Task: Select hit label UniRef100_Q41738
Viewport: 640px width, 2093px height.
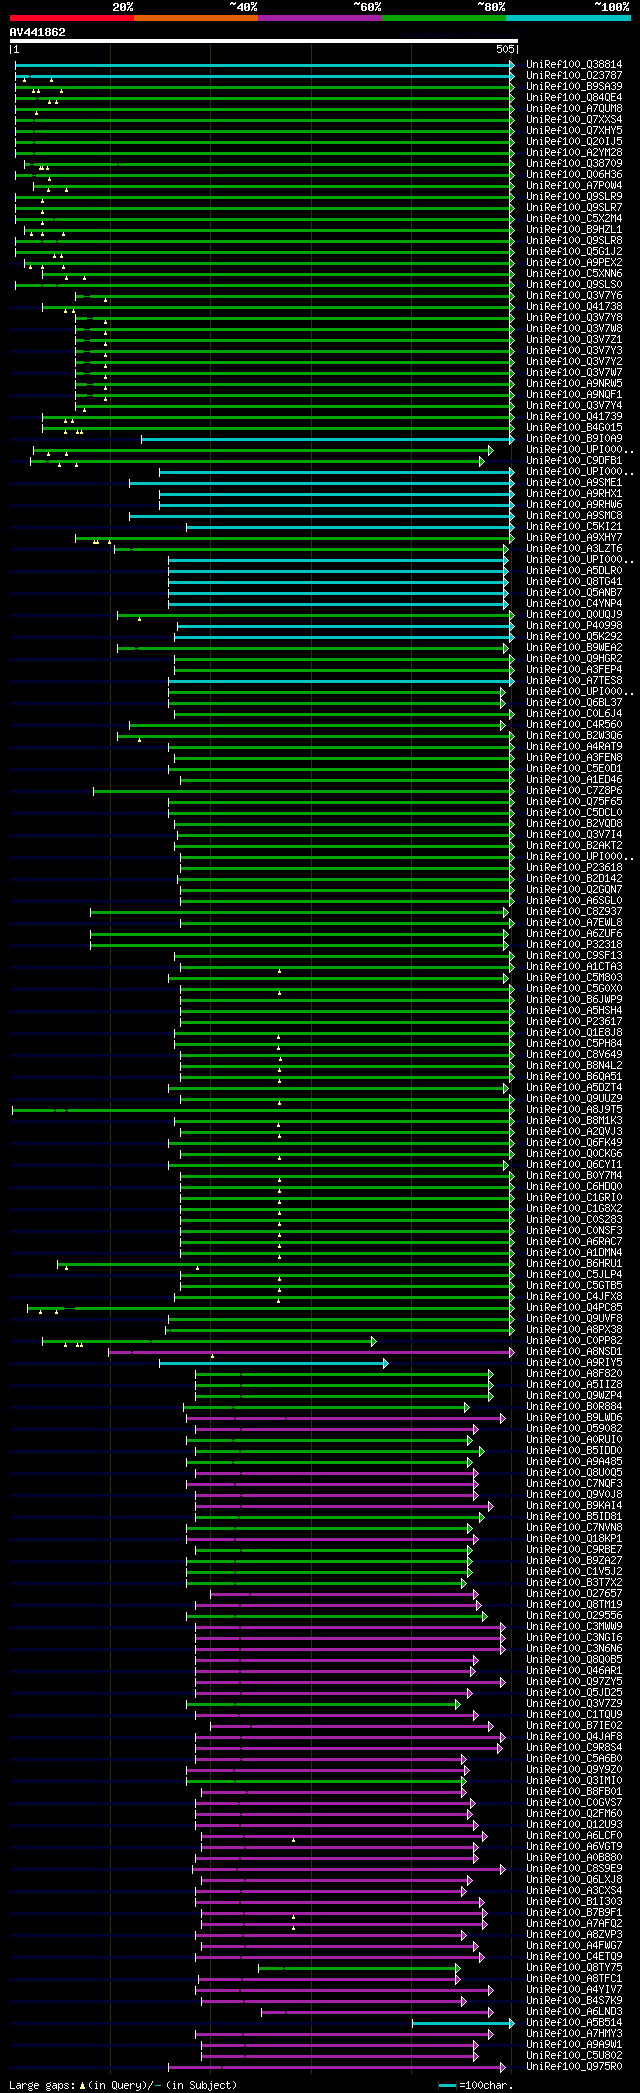Action: tap(574, 307)
